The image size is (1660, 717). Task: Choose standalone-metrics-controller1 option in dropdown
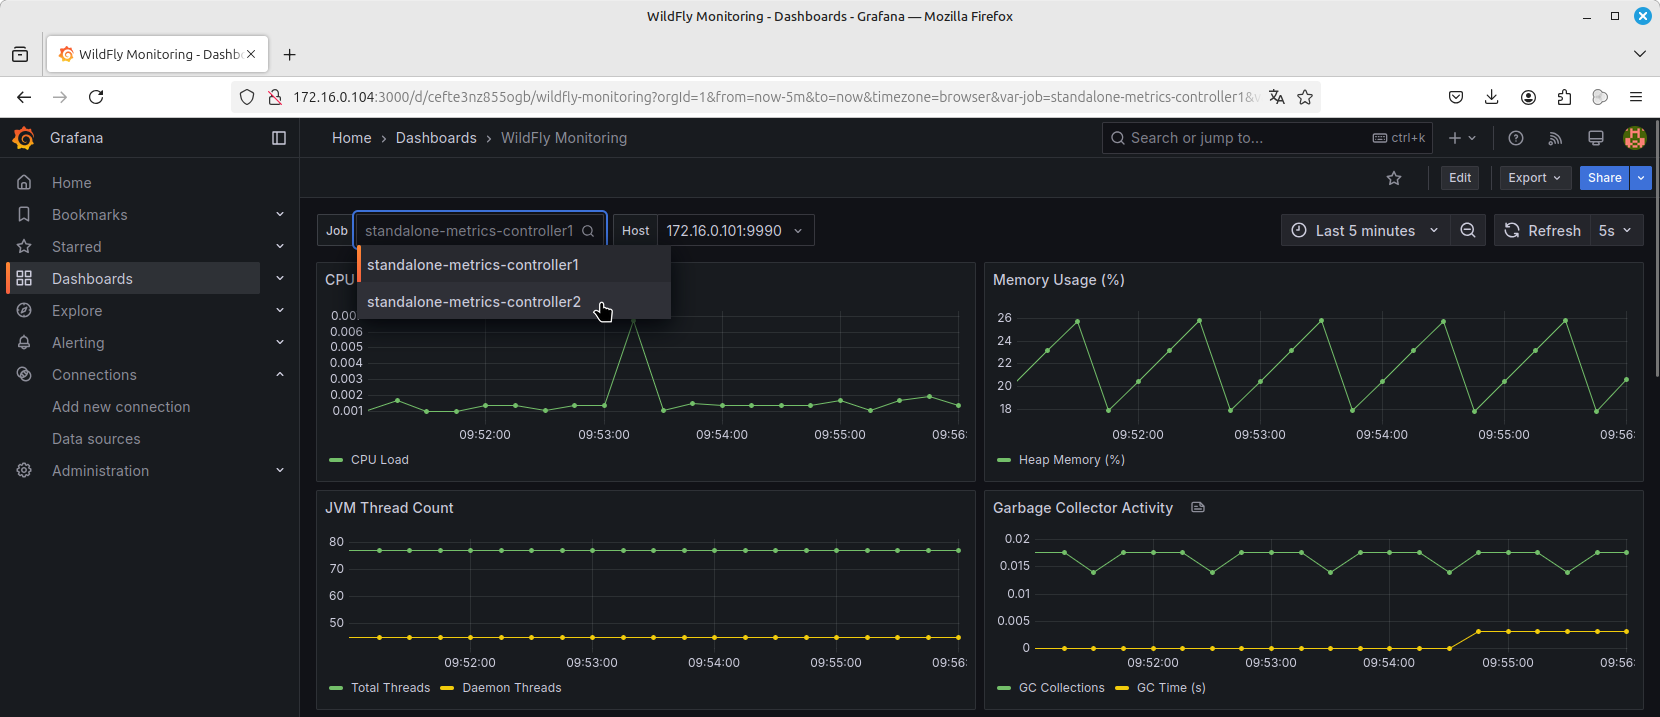[472, 265]
